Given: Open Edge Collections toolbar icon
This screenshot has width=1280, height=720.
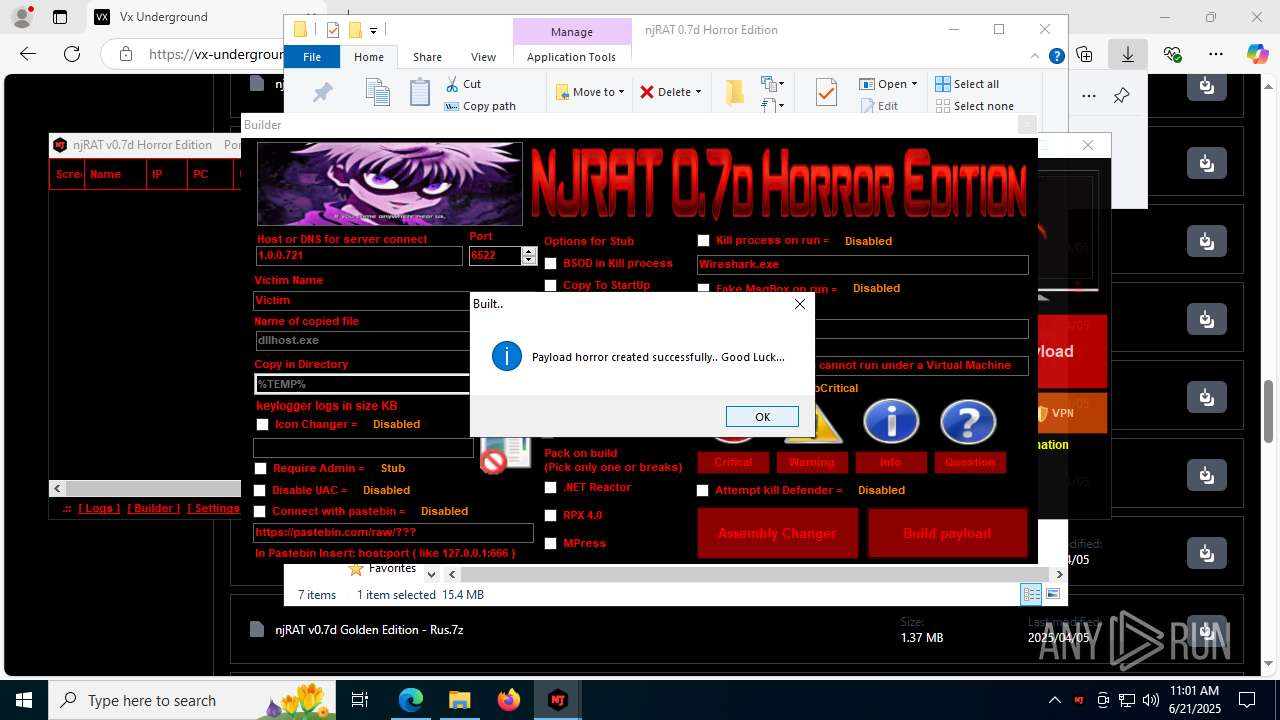Looking at the screenshot, I should [x=1084, y=54].
